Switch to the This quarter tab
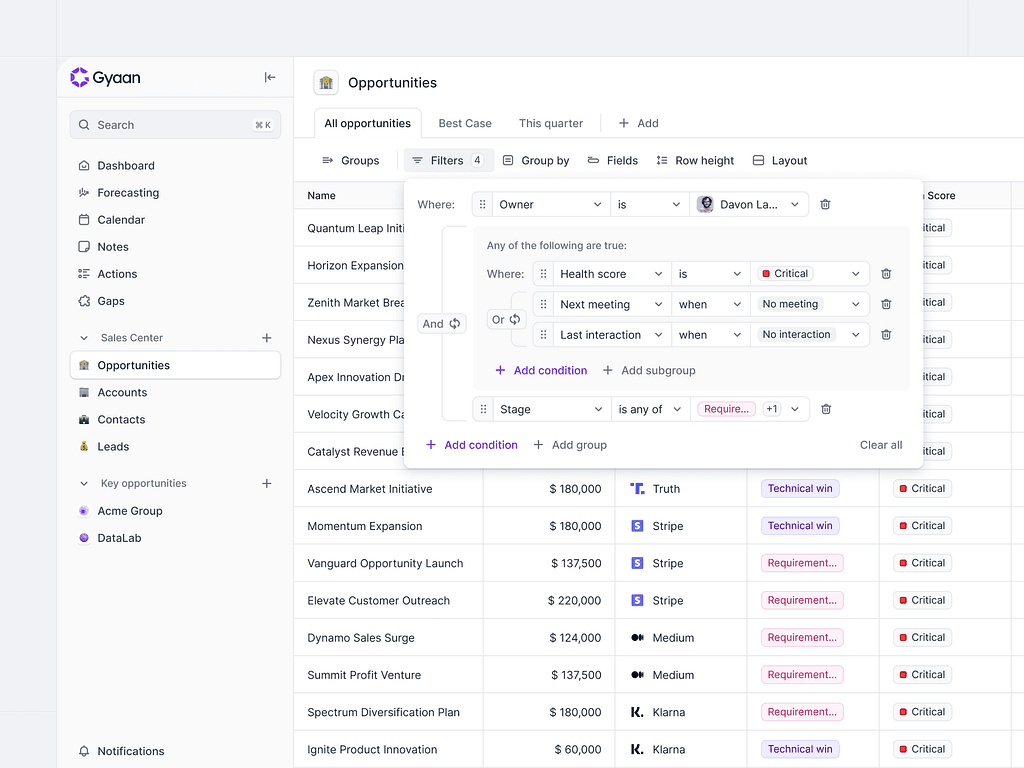The image size is (1024, 768). point(550,123)
